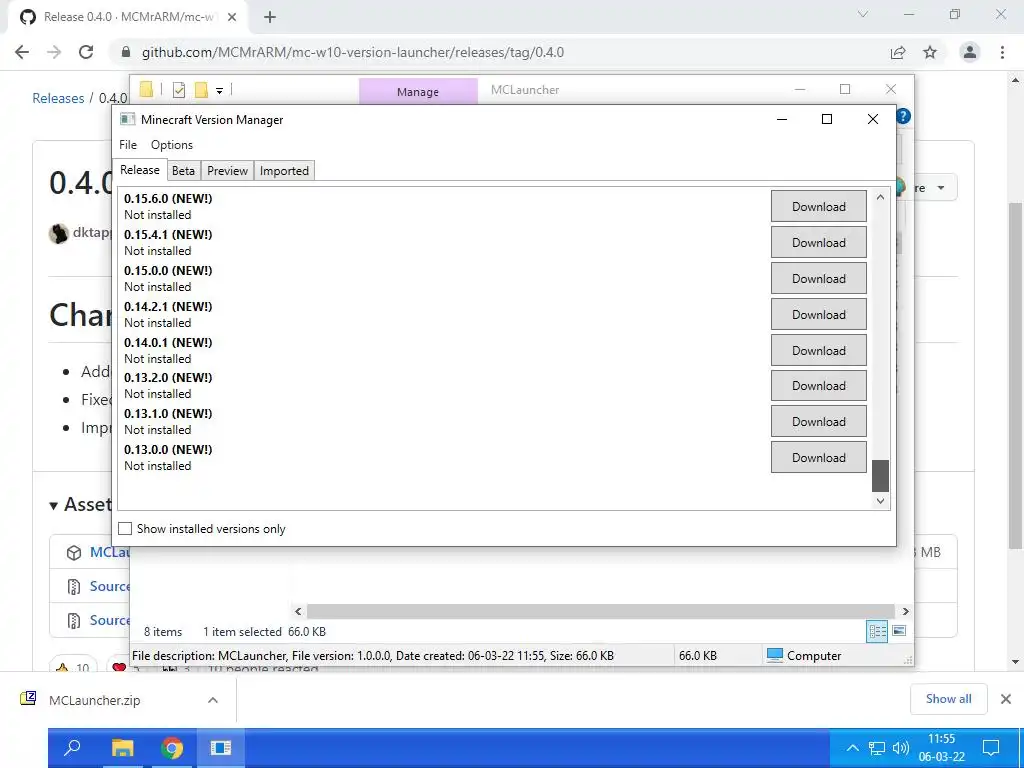Click the address bar URL
Viewport: 1024px width, 768px height.
353,52
